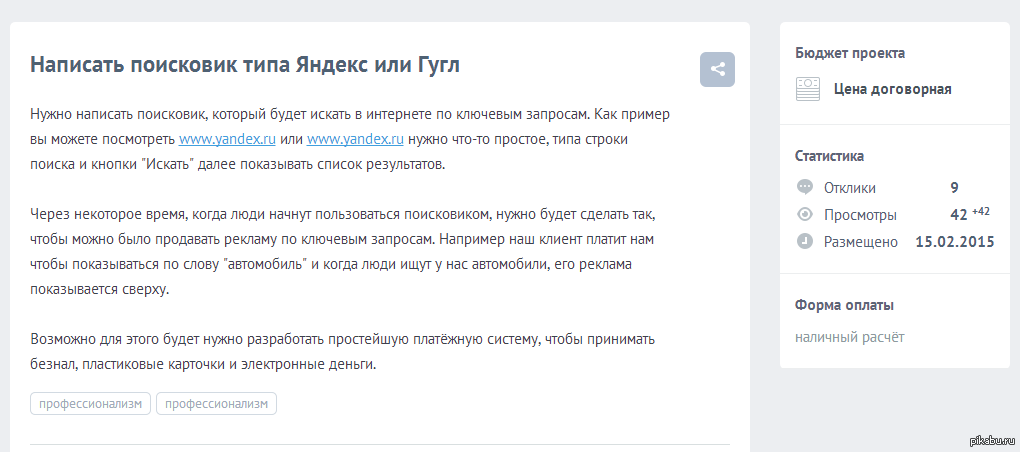
Task: Click the posting date 15.02.2015
Action: click(955, 242)
